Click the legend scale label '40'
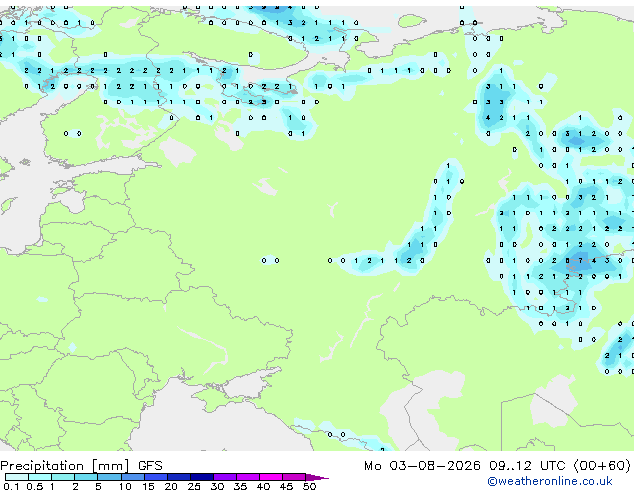 tap(263, 486)
